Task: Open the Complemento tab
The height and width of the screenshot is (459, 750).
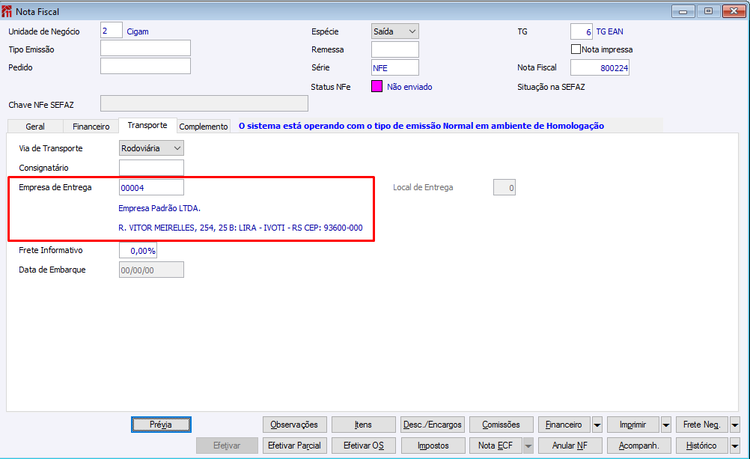Action: [x=203, y=126]
